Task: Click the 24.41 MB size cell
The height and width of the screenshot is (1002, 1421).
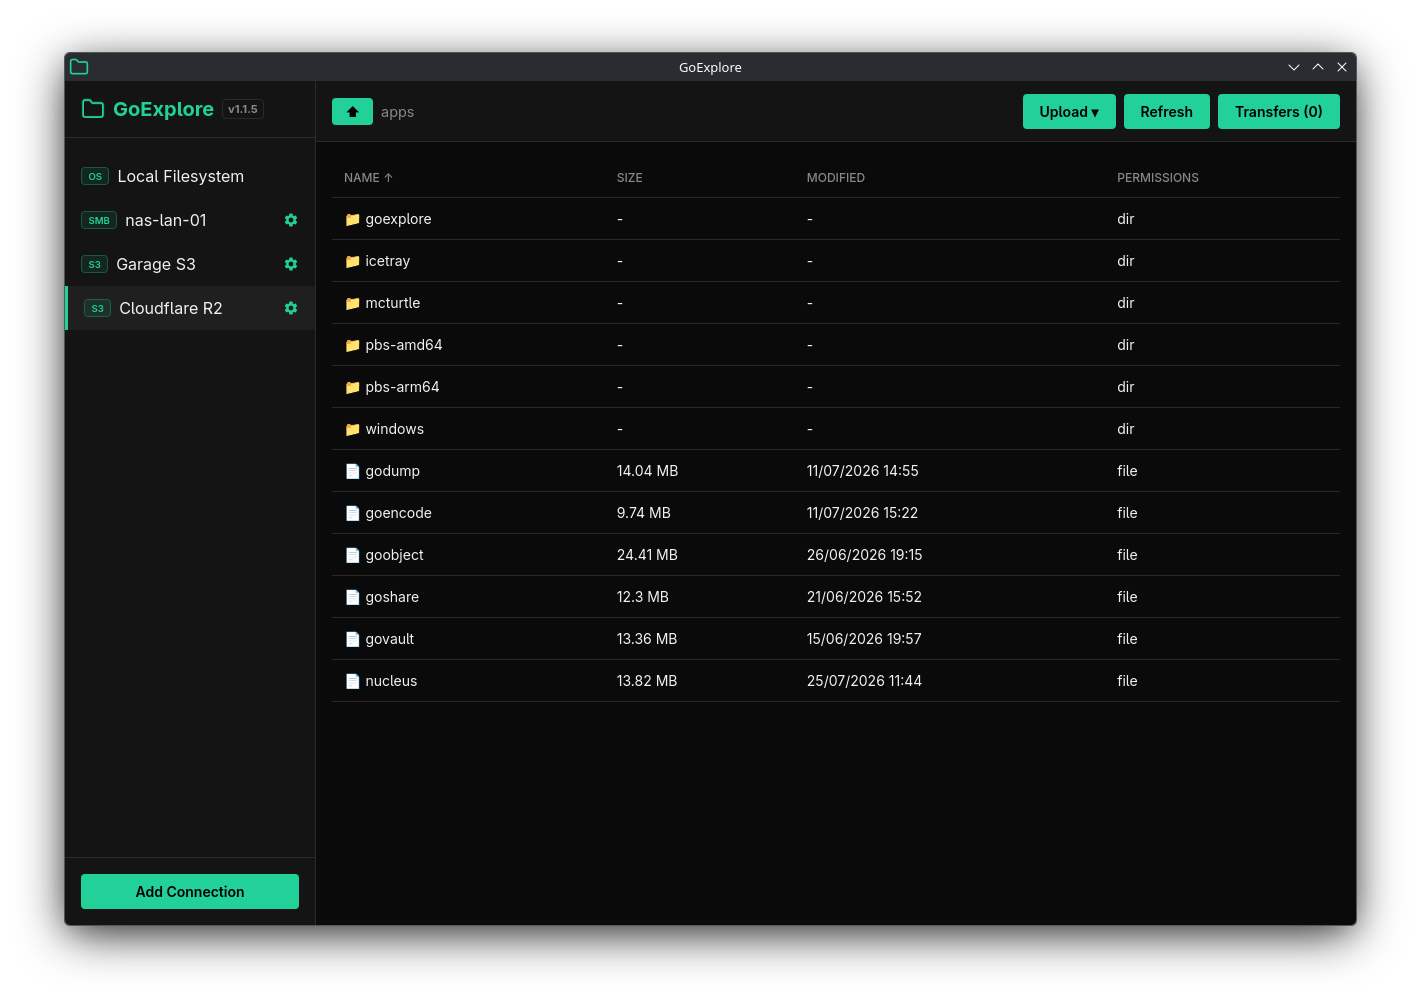Action: pyautogui.click(x=647, y=555)
